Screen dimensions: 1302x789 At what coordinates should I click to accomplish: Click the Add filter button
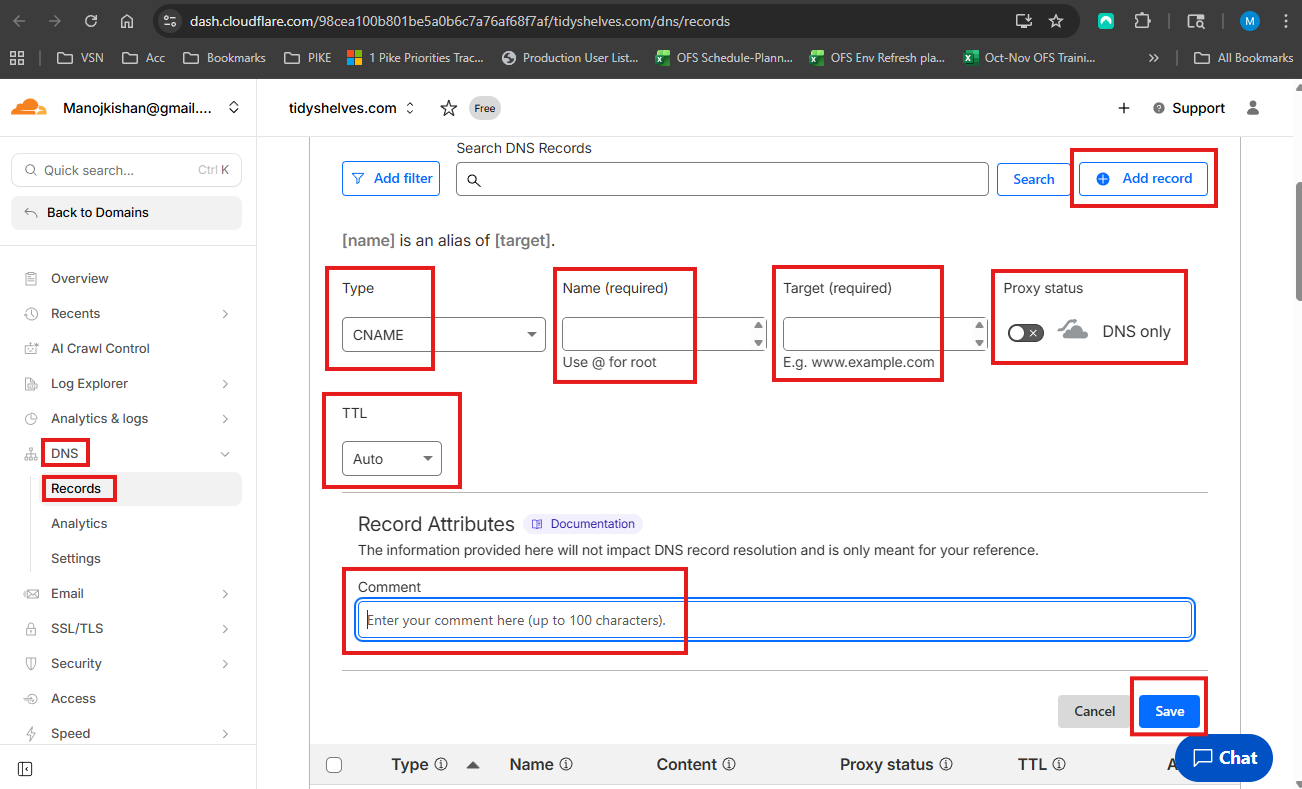pos(391,179)
